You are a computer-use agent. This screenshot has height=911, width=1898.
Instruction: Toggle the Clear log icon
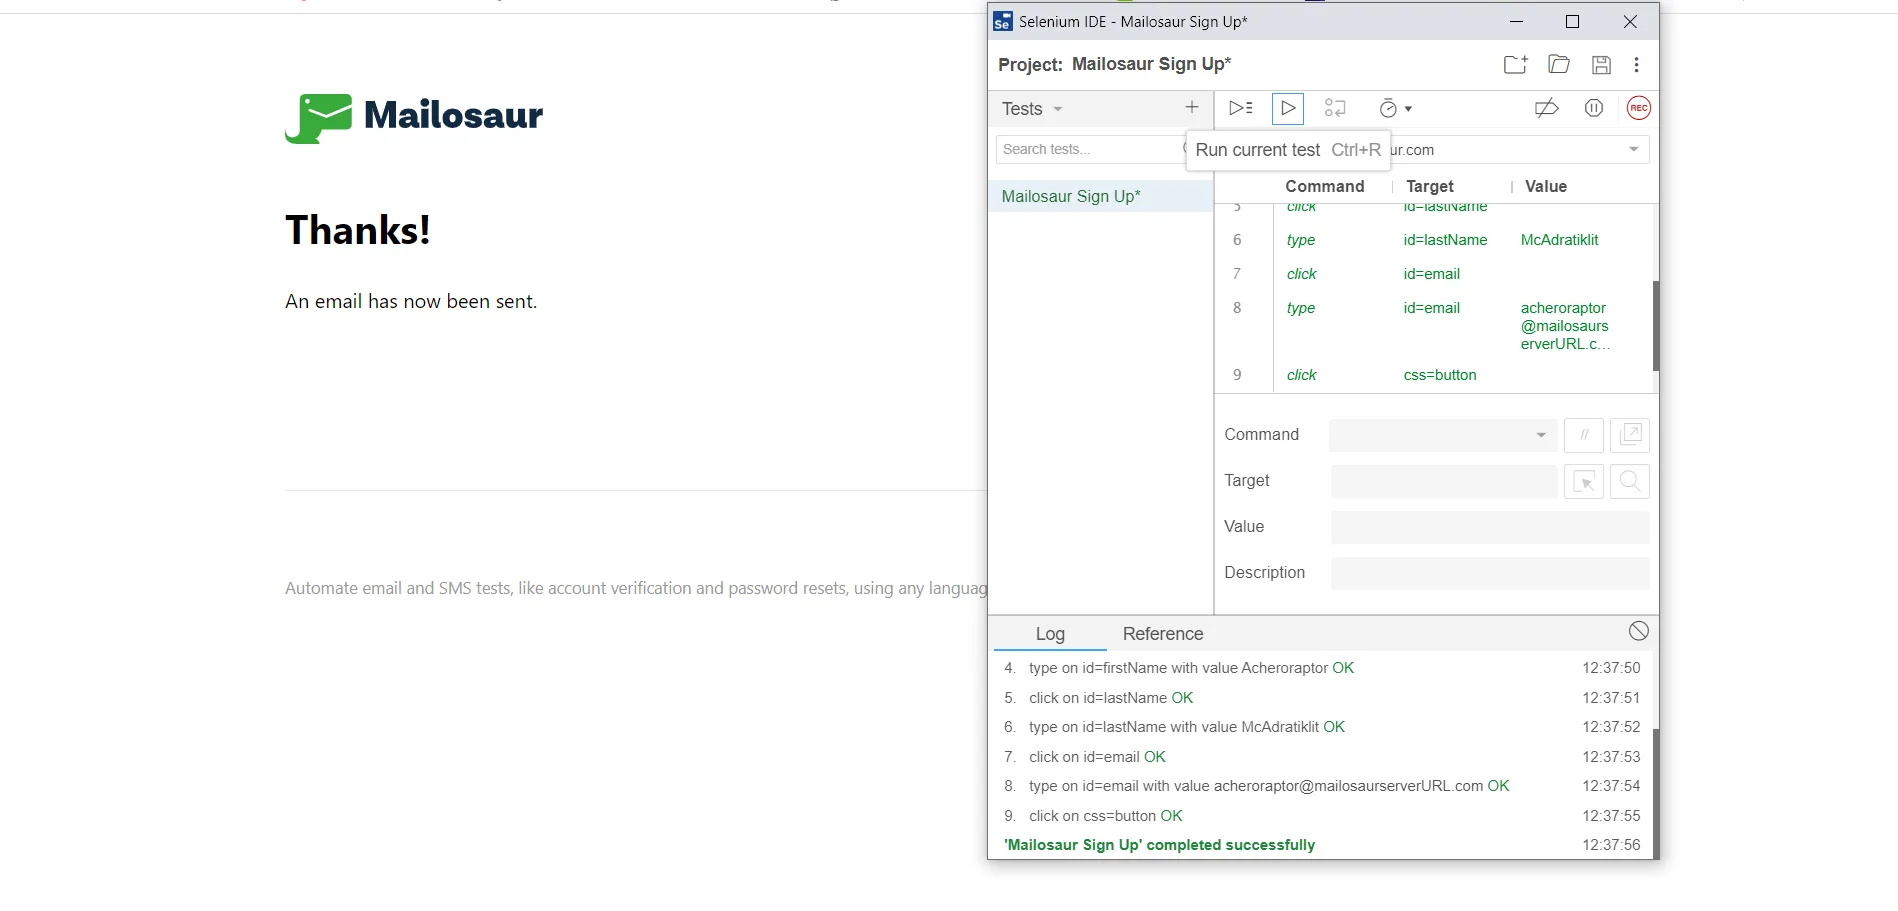tap(1638, 631)
